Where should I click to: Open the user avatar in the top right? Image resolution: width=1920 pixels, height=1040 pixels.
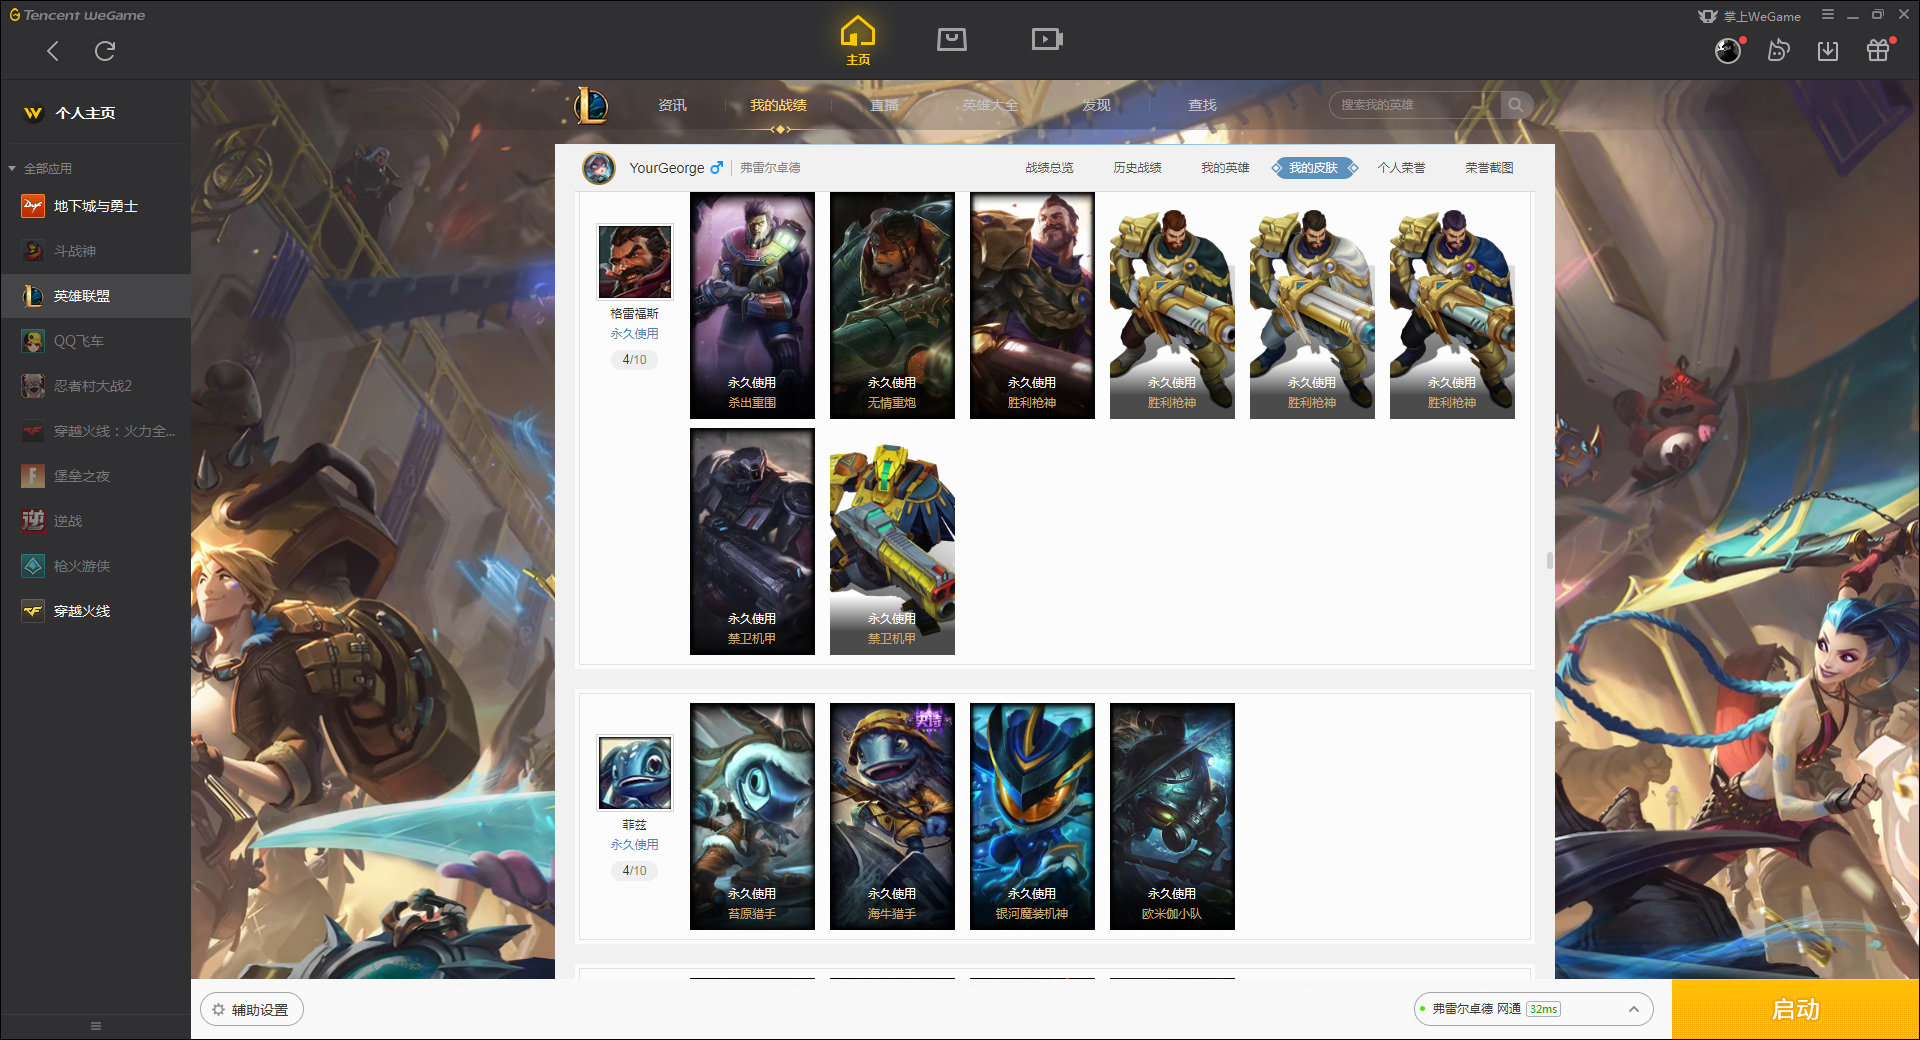click(x=1728, y=51)
